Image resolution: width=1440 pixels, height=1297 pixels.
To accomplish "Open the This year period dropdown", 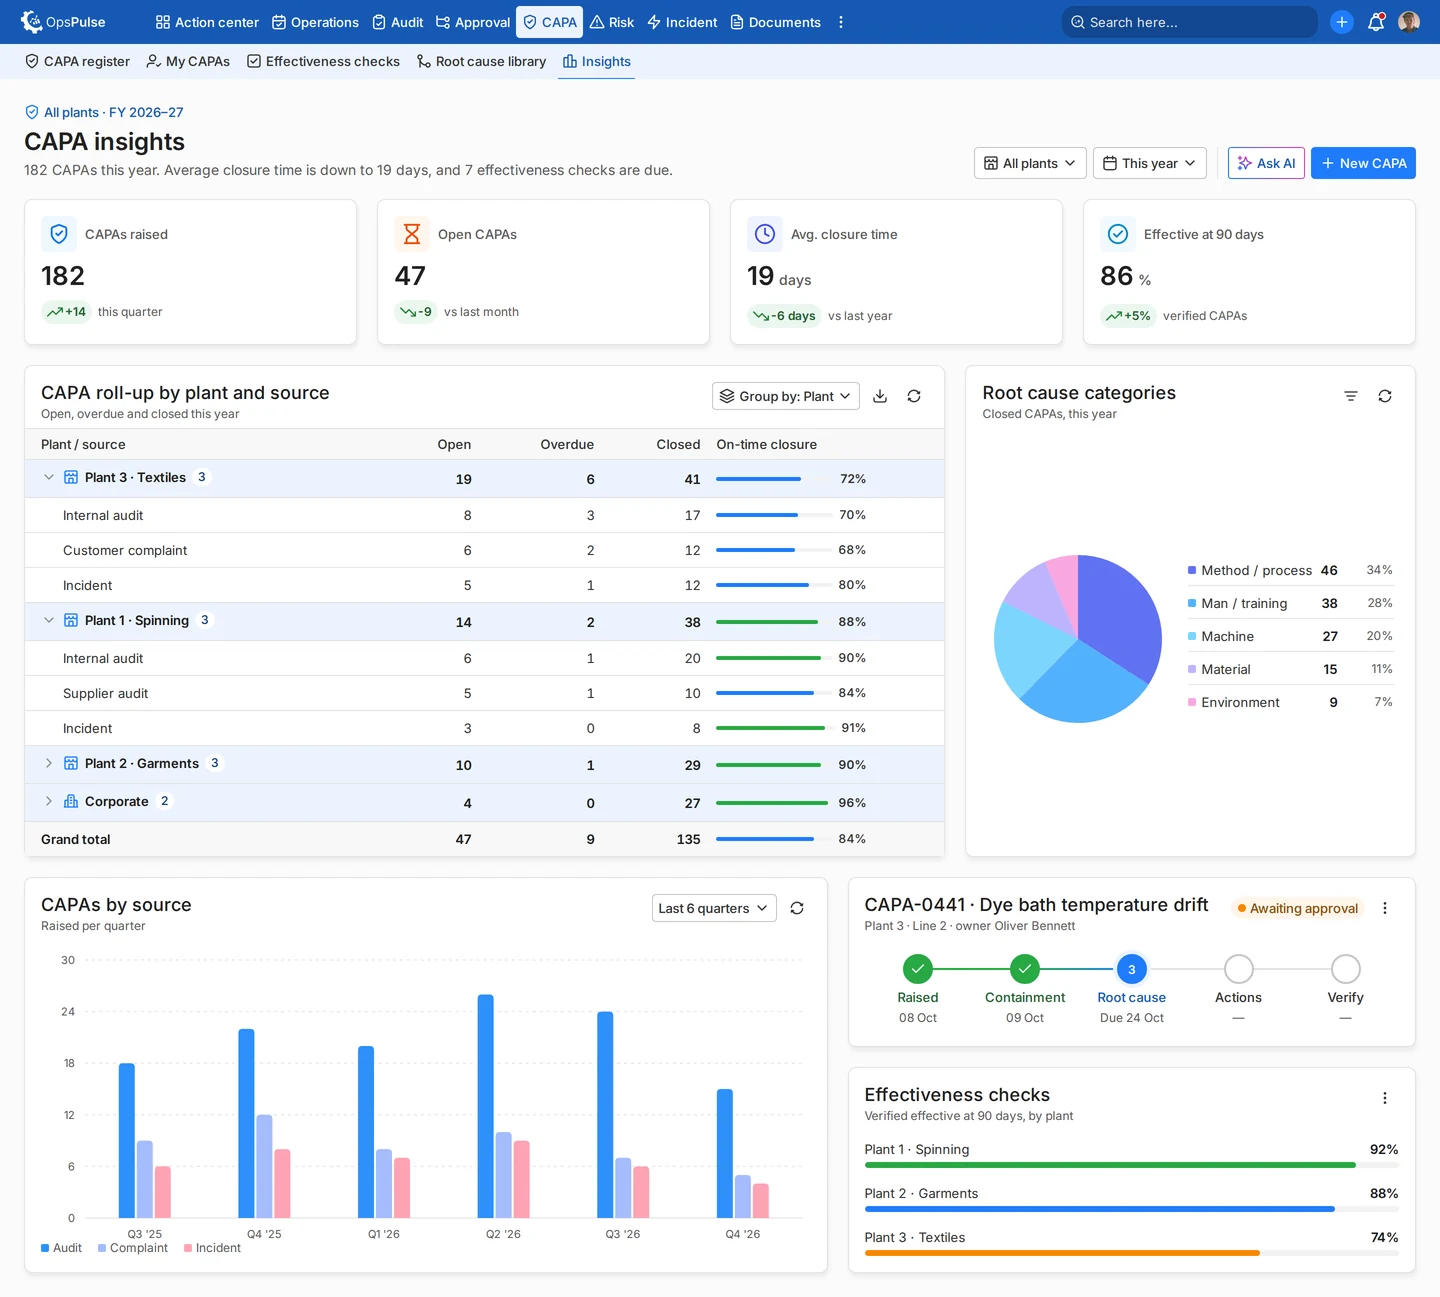I will pyautogui.click(x=1150, y=163).
